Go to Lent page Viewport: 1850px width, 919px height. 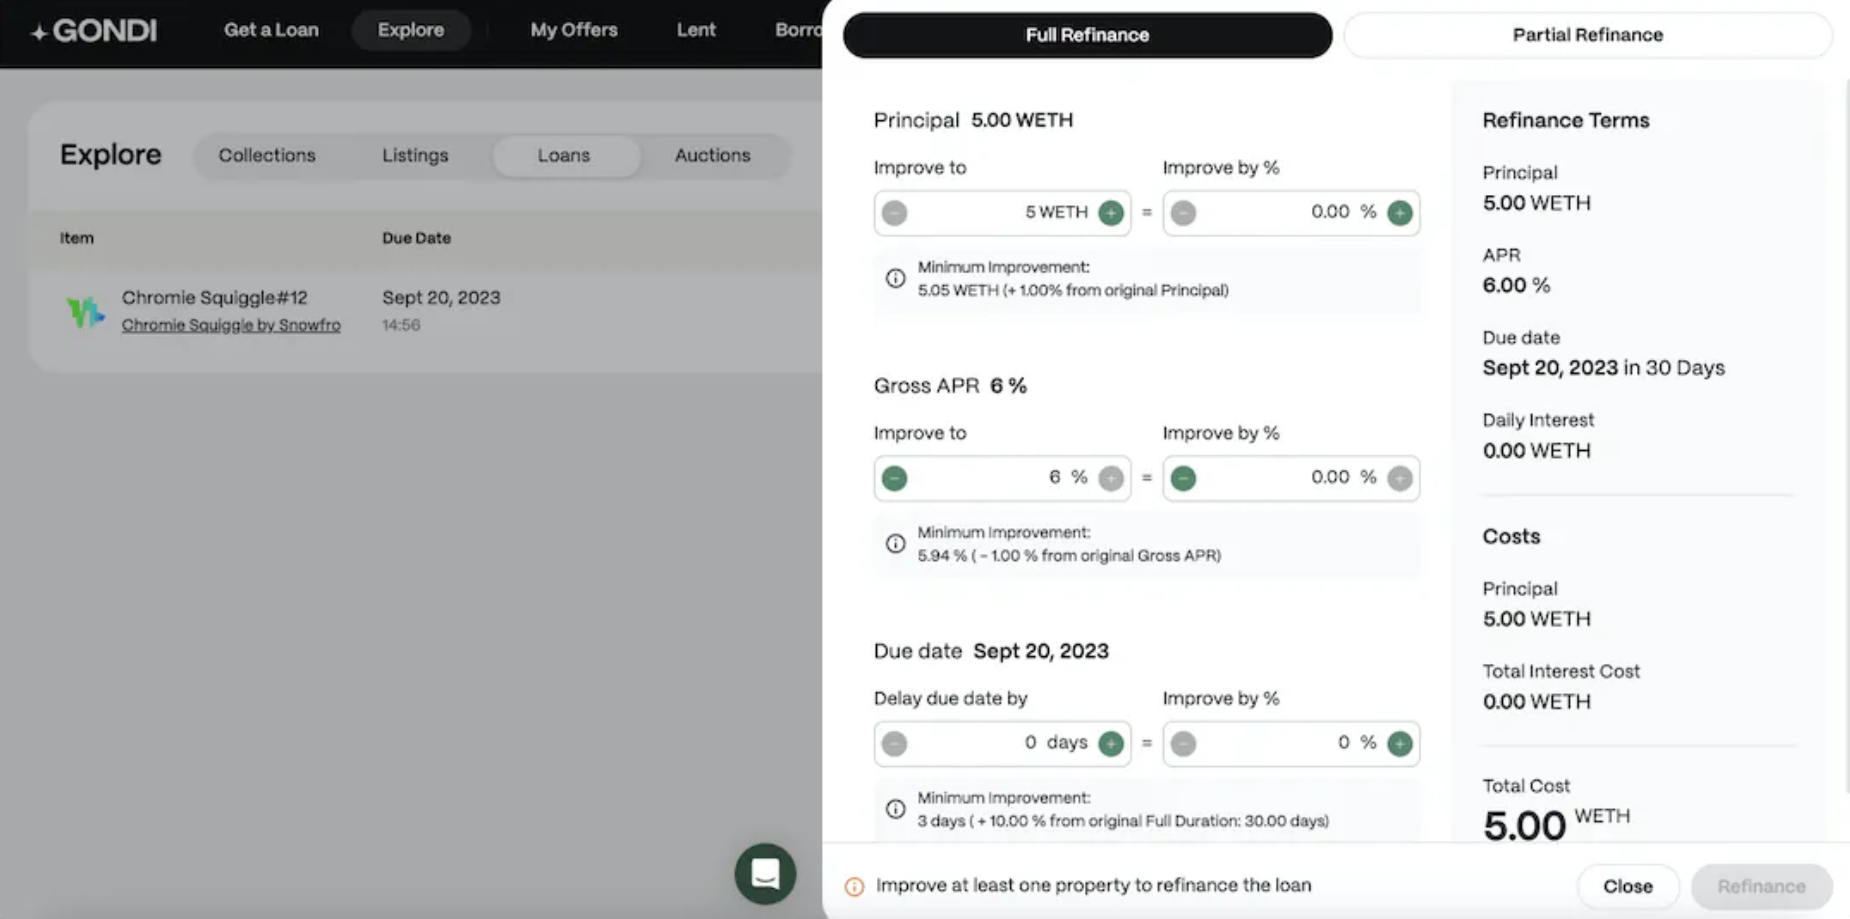pos(696,30)
